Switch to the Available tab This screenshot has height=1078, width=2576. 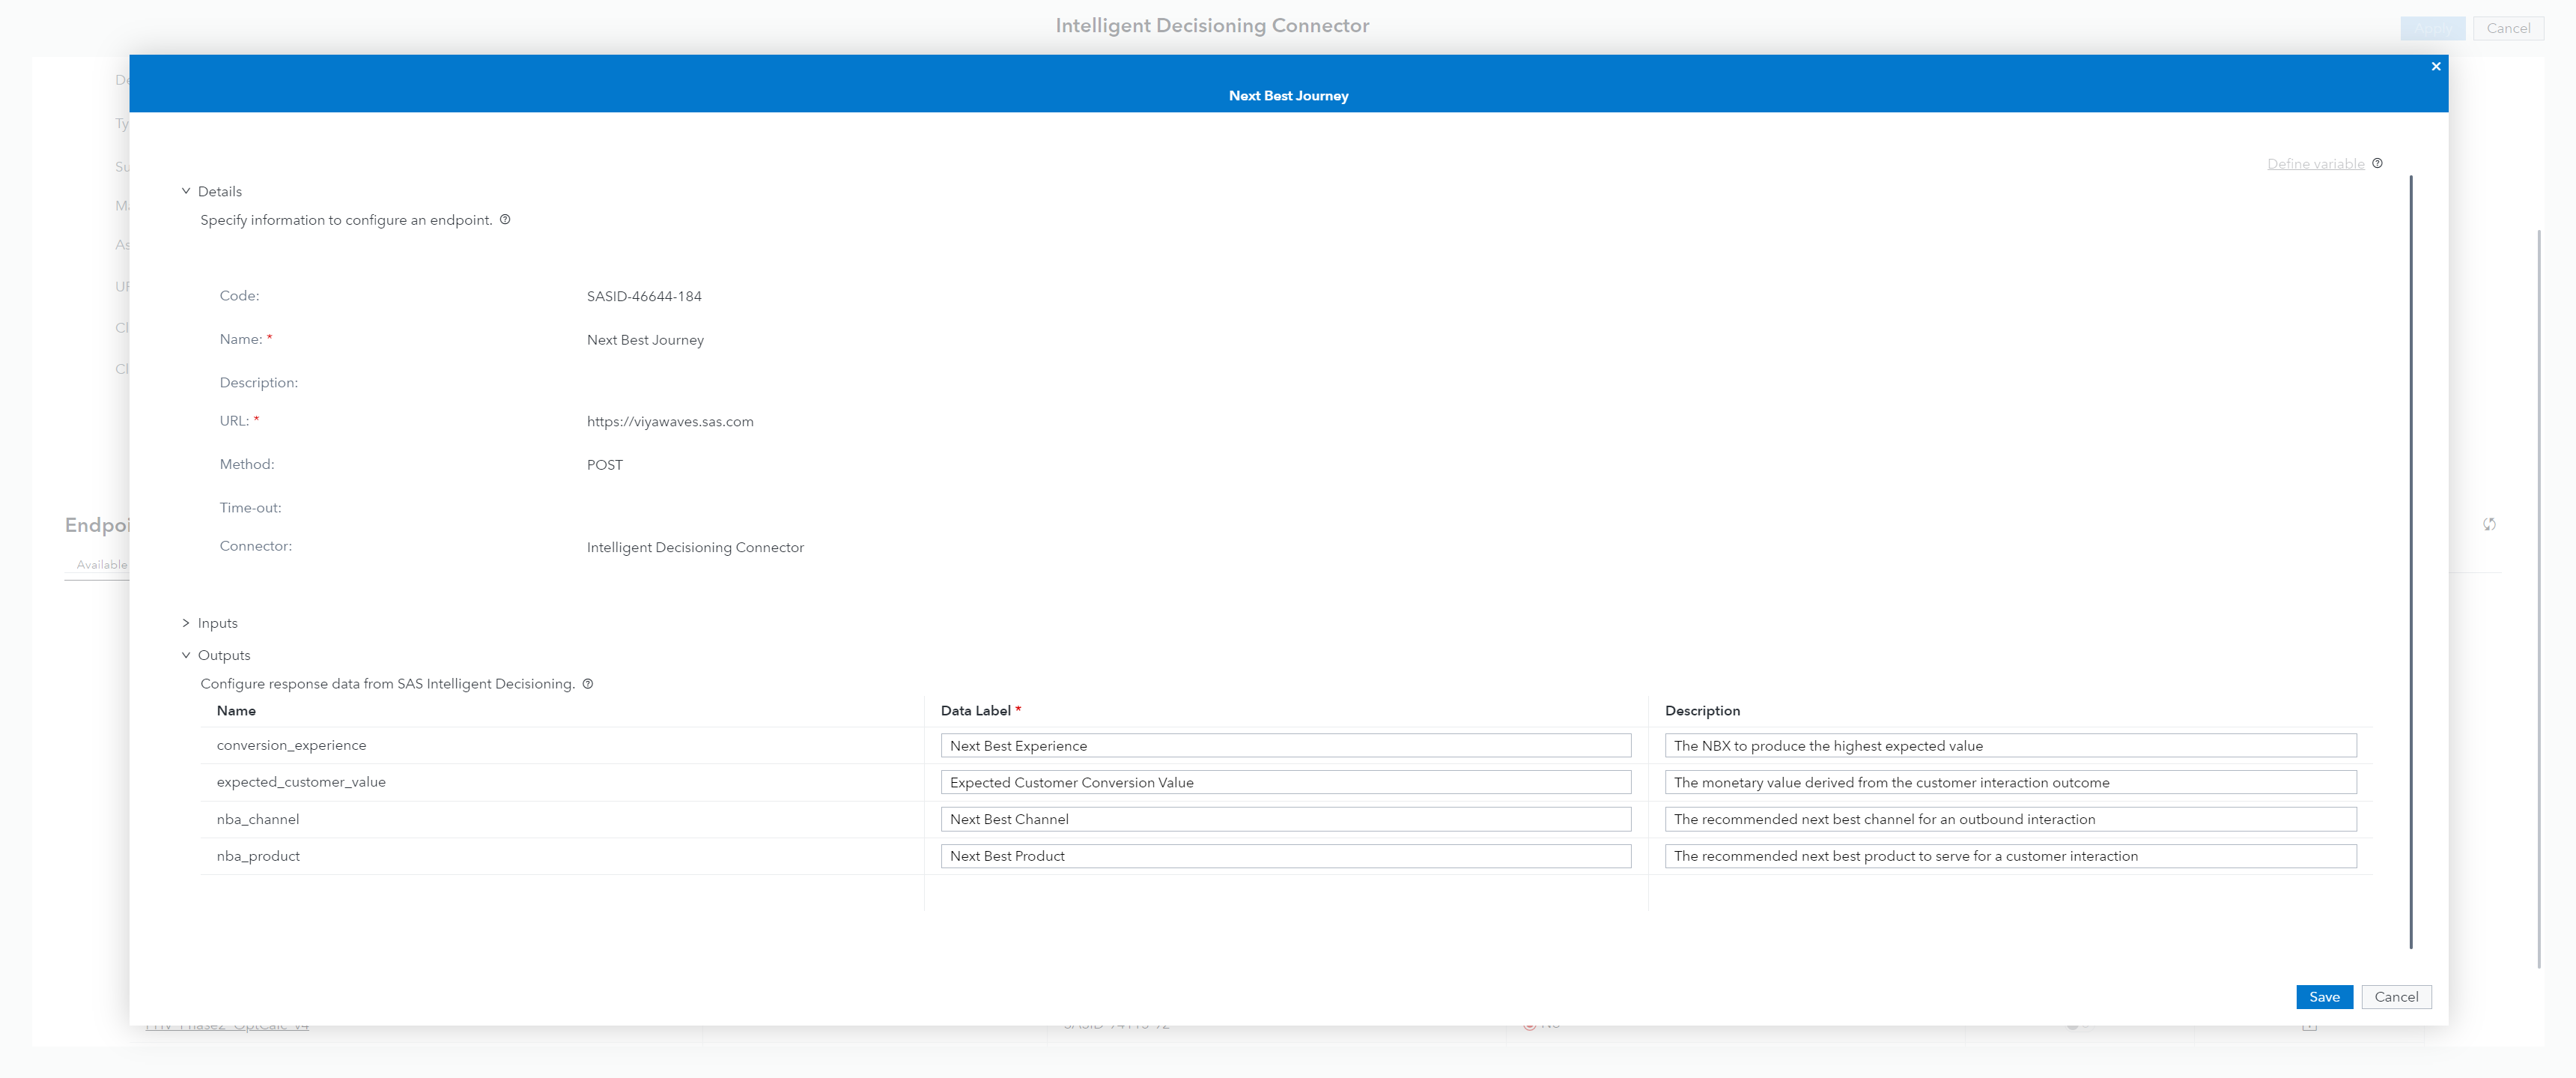[100, 564]
